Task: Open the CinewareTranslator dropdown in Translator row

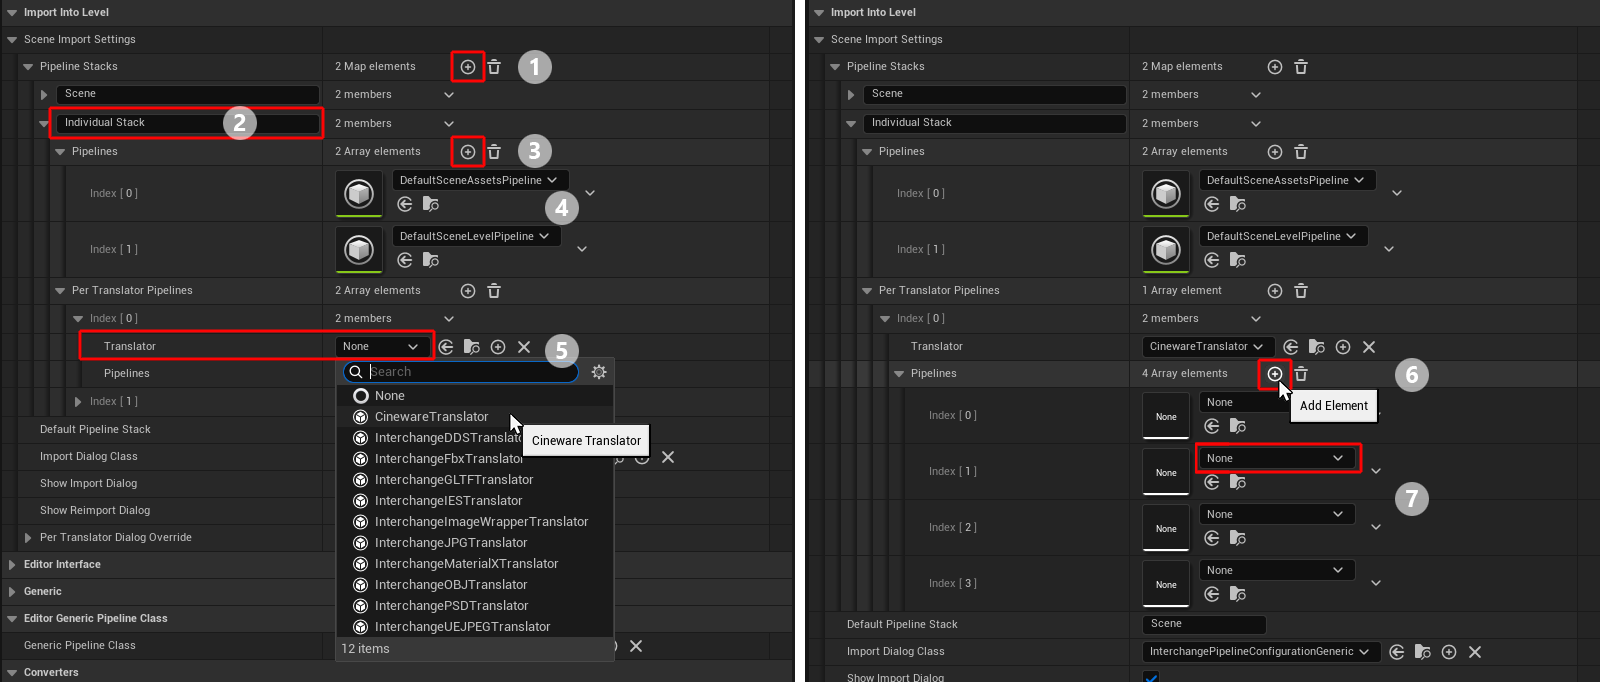Action: (x=1208, y=347)
